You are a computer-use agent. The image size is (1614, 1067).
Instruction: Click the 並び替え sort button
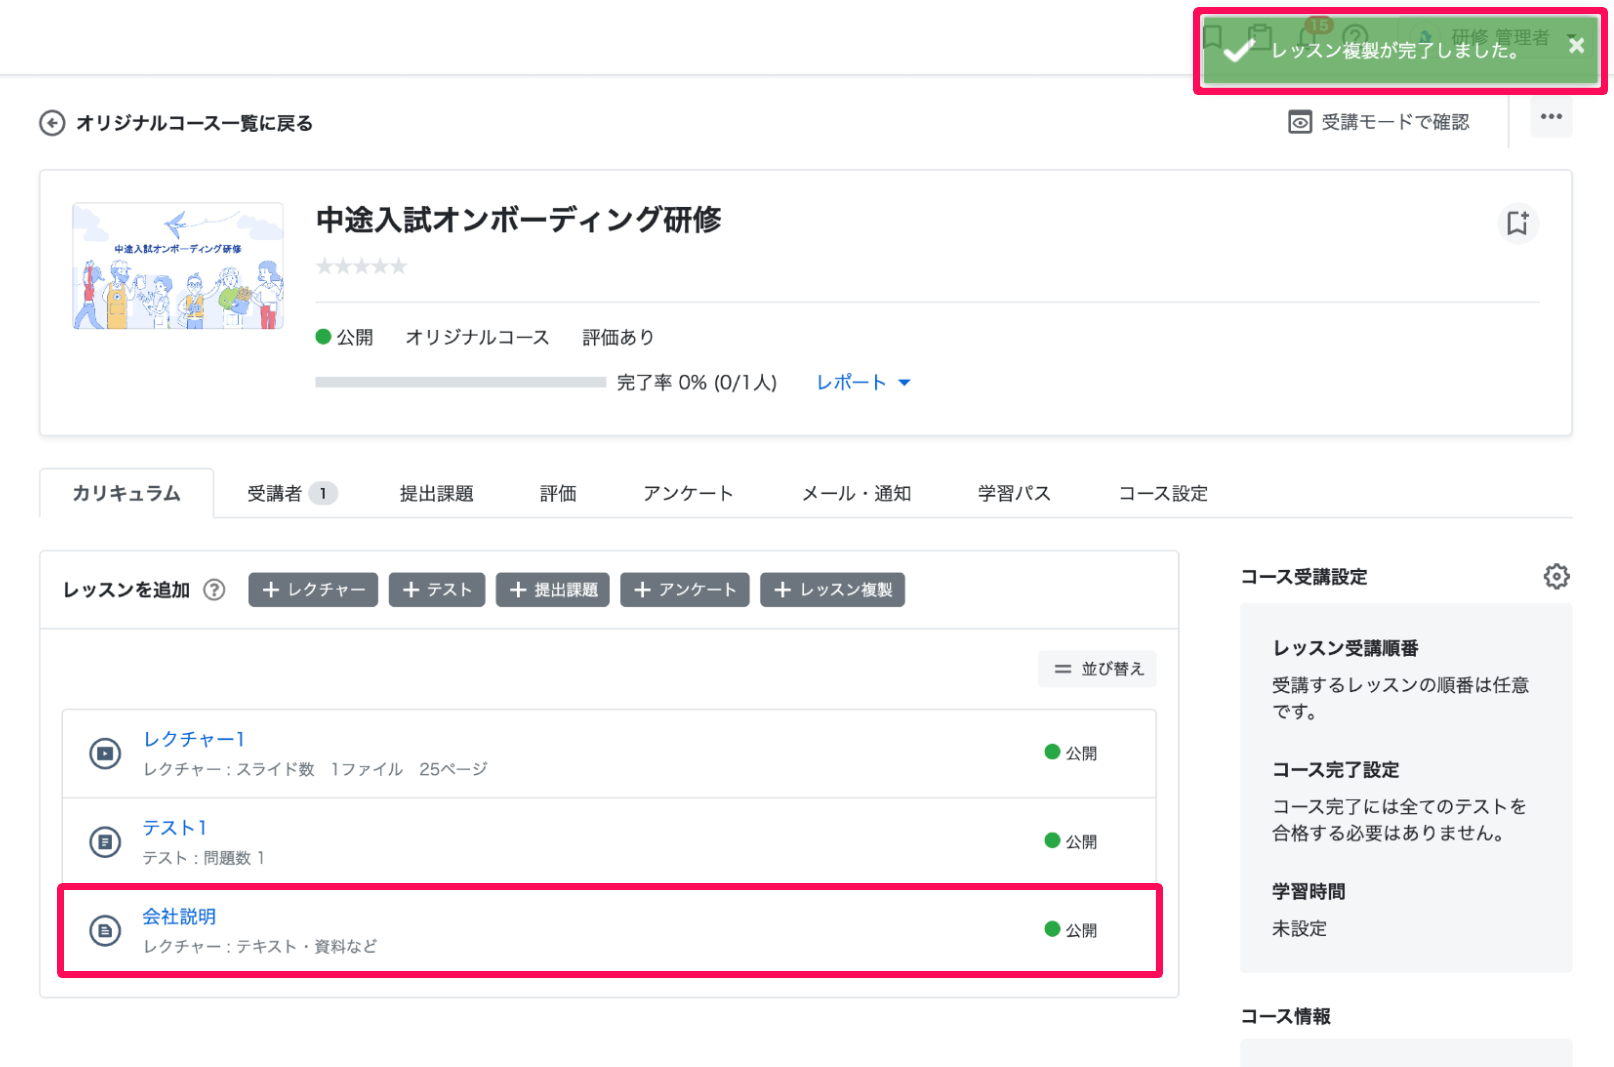1097,669
